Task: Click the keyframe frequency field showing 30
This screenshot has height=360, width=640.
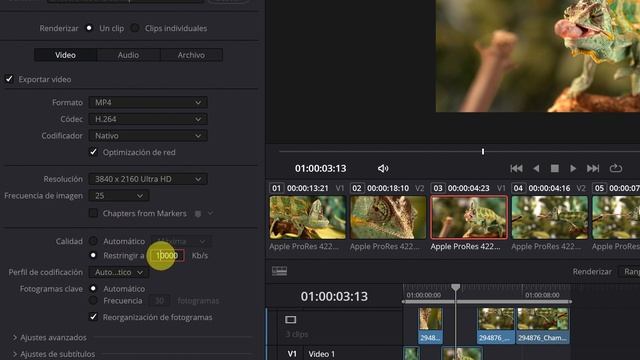Action: [160, 301]
